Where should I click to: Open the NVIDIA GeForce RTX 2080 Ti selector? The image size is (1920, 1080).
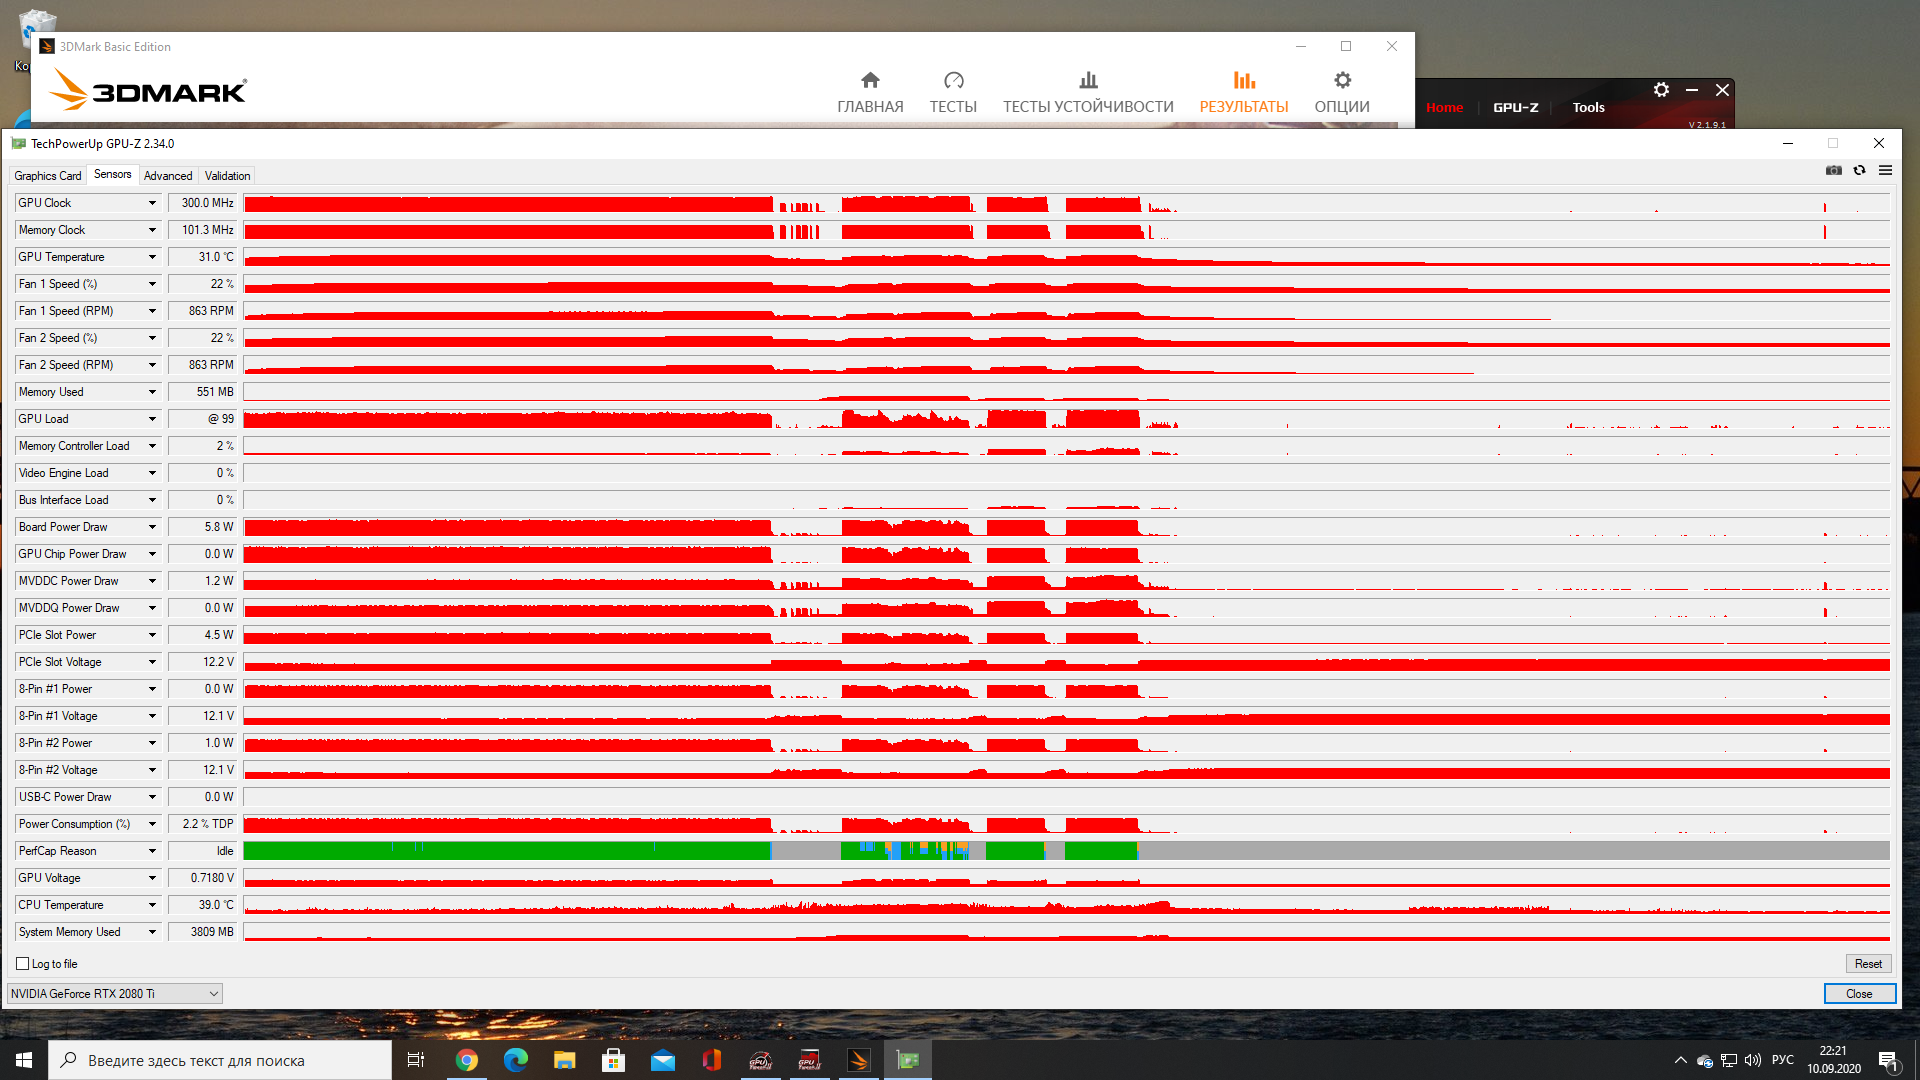pyautogui.click(x=114, y=993)
